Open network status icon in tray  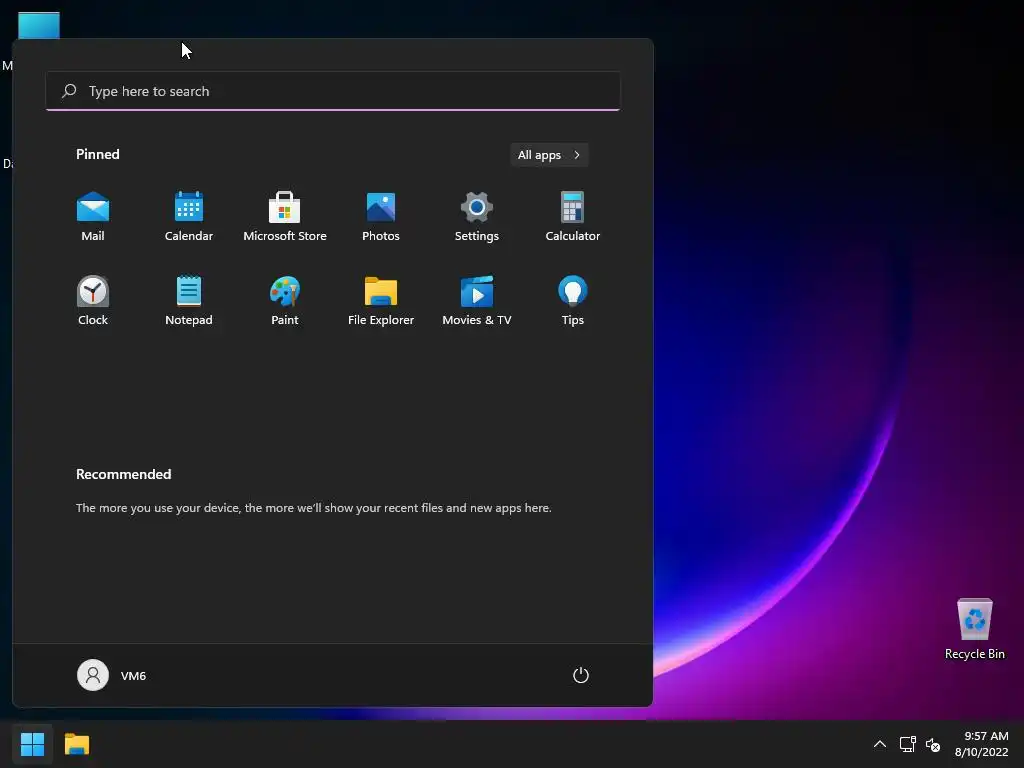coord(907,744)
